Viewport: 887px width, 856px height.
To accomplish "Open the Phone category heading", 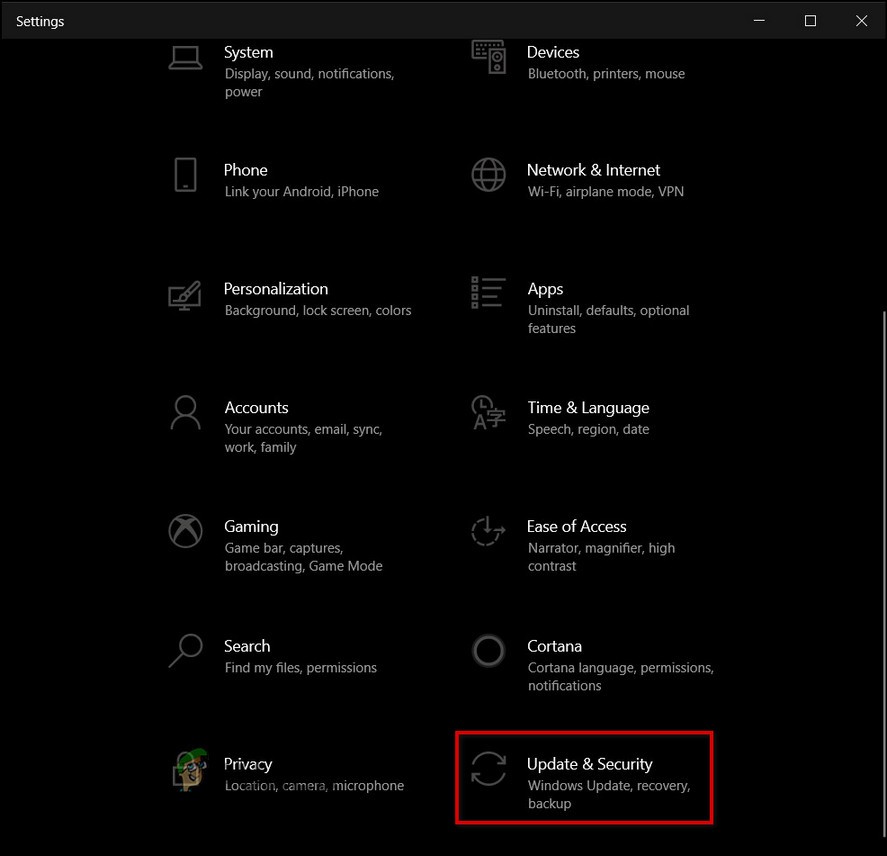I will (x=246, y=170).
